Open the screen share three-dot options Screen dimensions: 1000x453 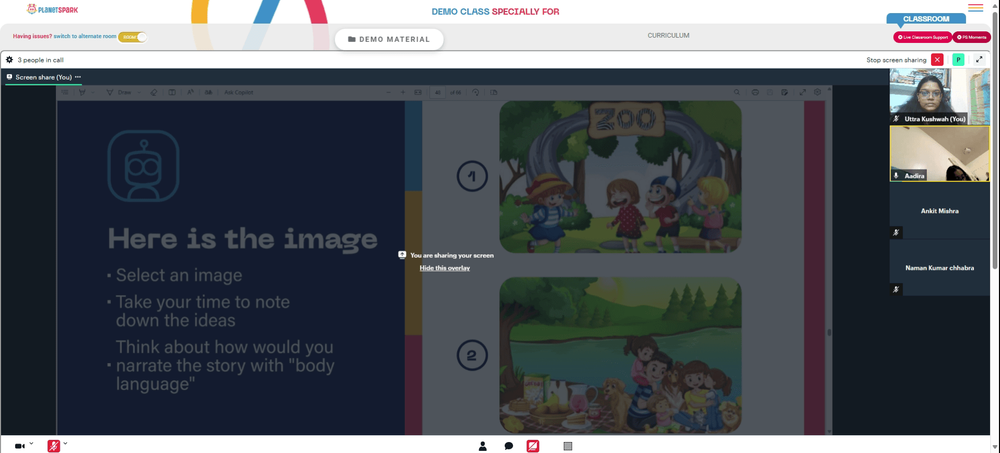(78, 77)
